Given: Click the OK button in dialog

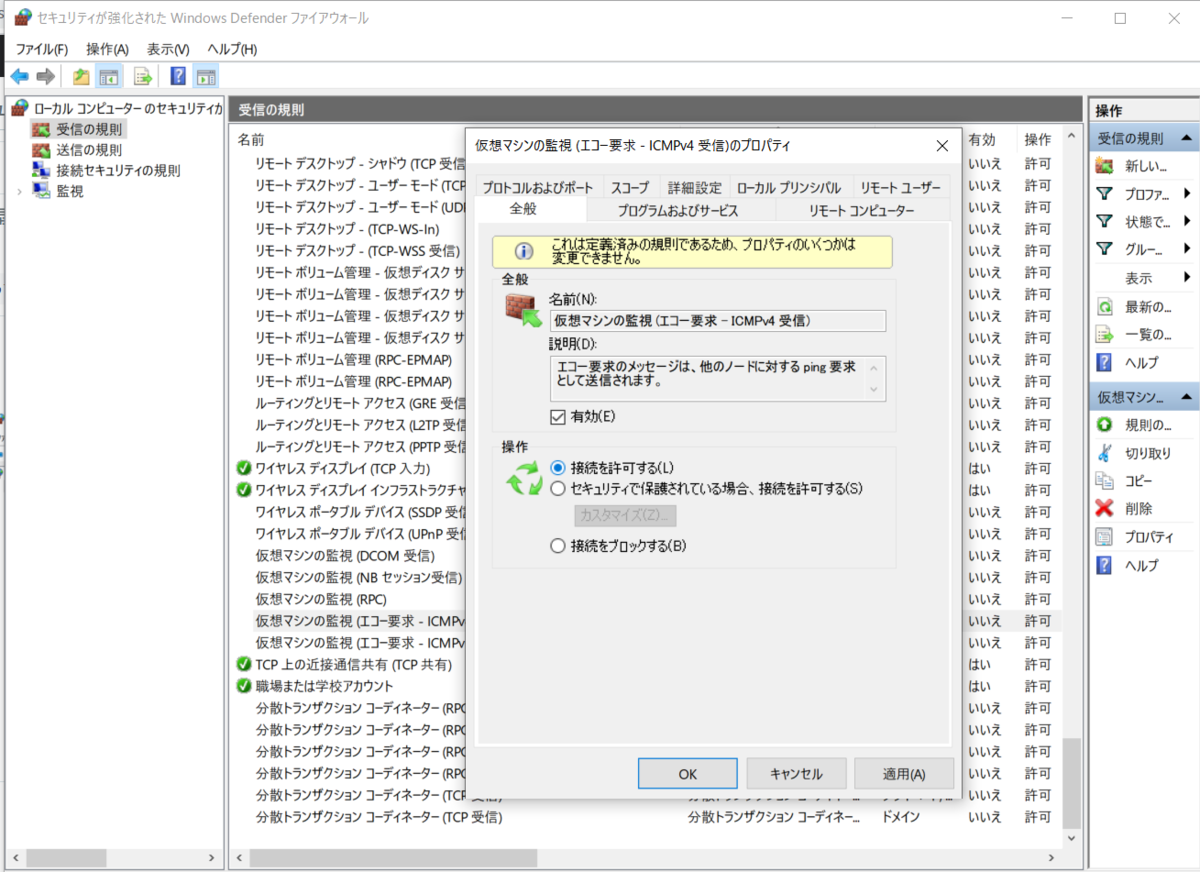Looking at the screenshot, I should pyautogui.click(x=687, y=773).
